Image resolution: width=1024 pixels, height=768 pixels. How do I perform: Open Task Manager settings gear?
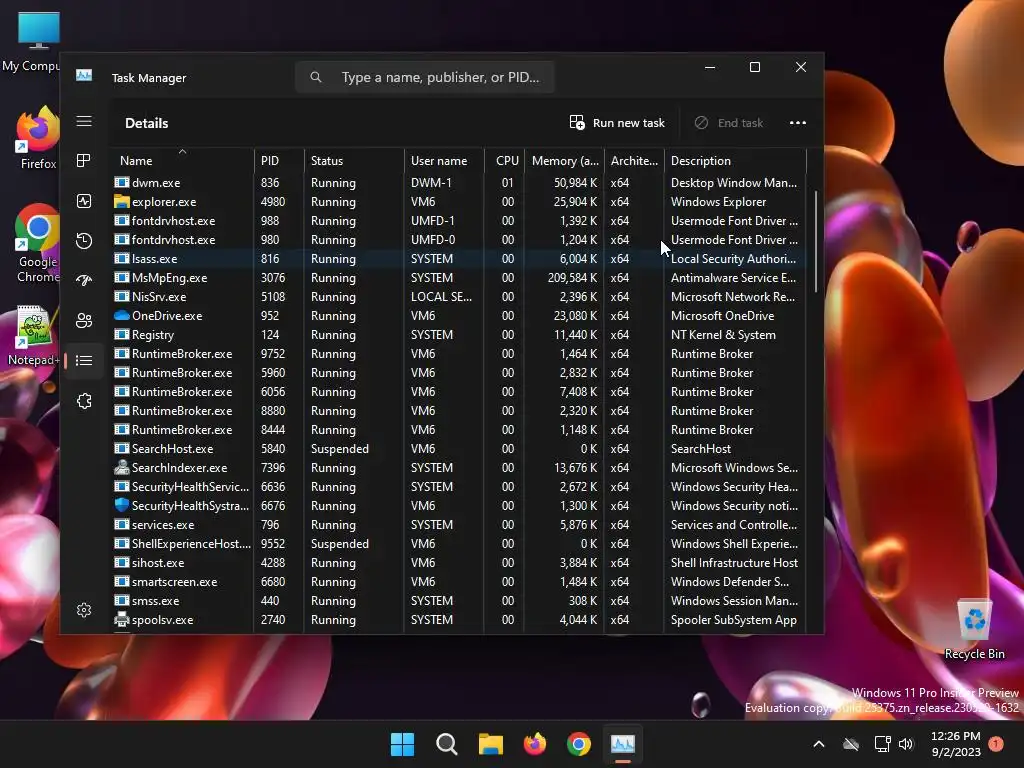[84, 610]
